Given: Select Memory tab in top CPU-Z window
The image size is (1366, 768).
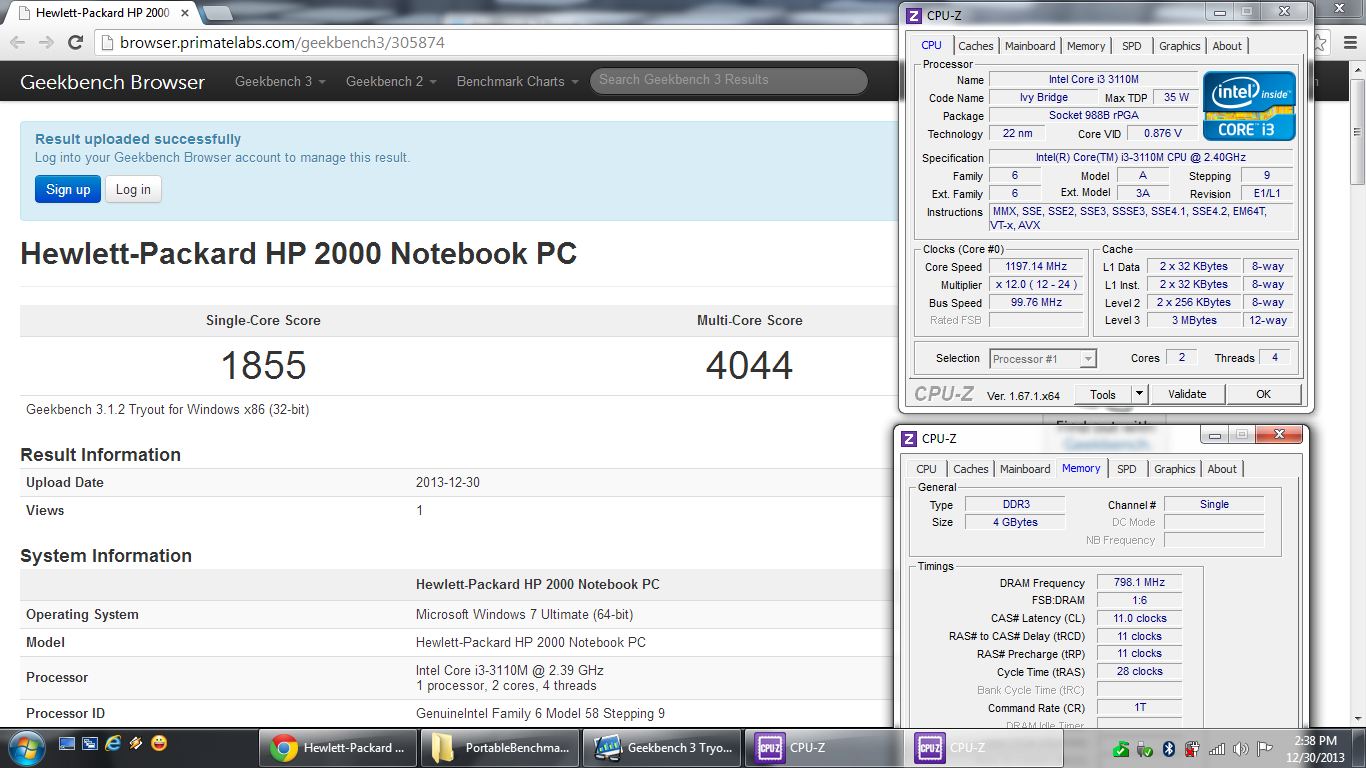Looking at the screenshot, I should pos(1086,46).
